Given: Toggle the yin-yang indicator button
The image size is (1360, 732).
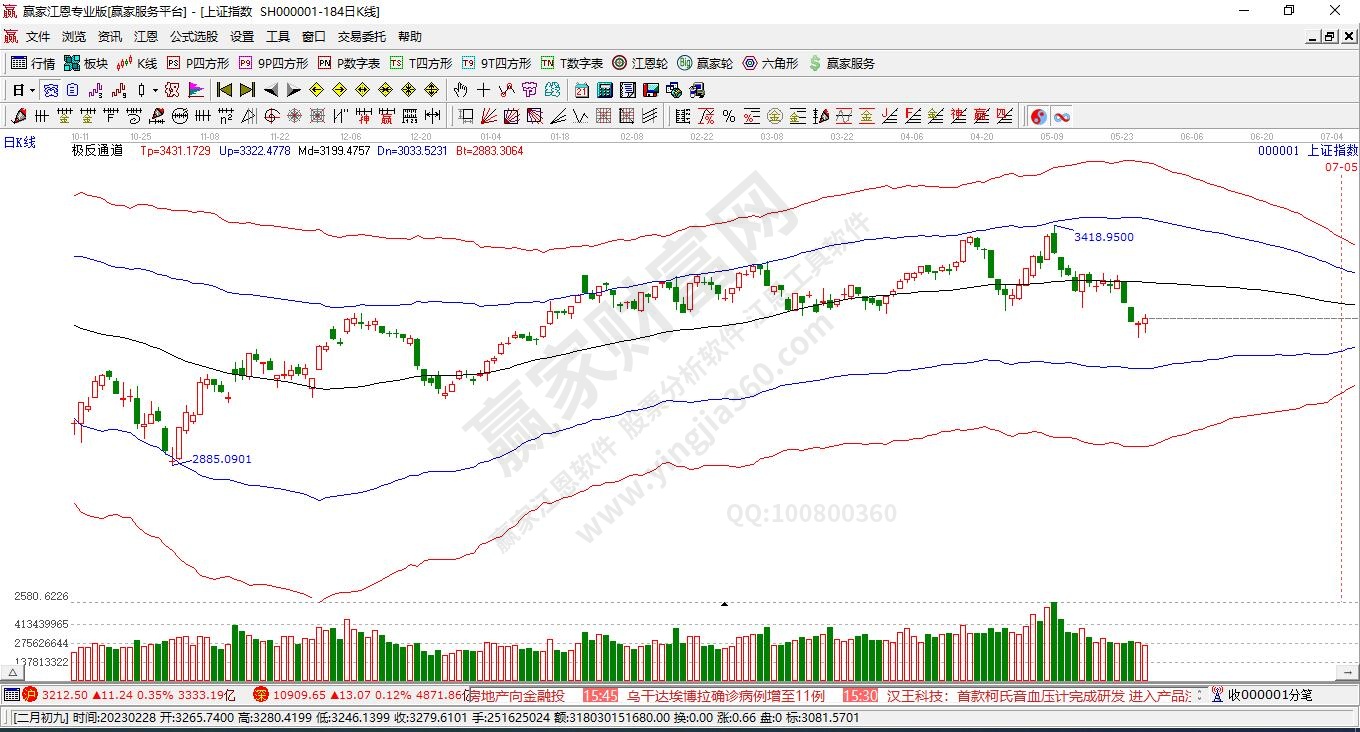Looking at the screenshot, I should (1039, 116).
